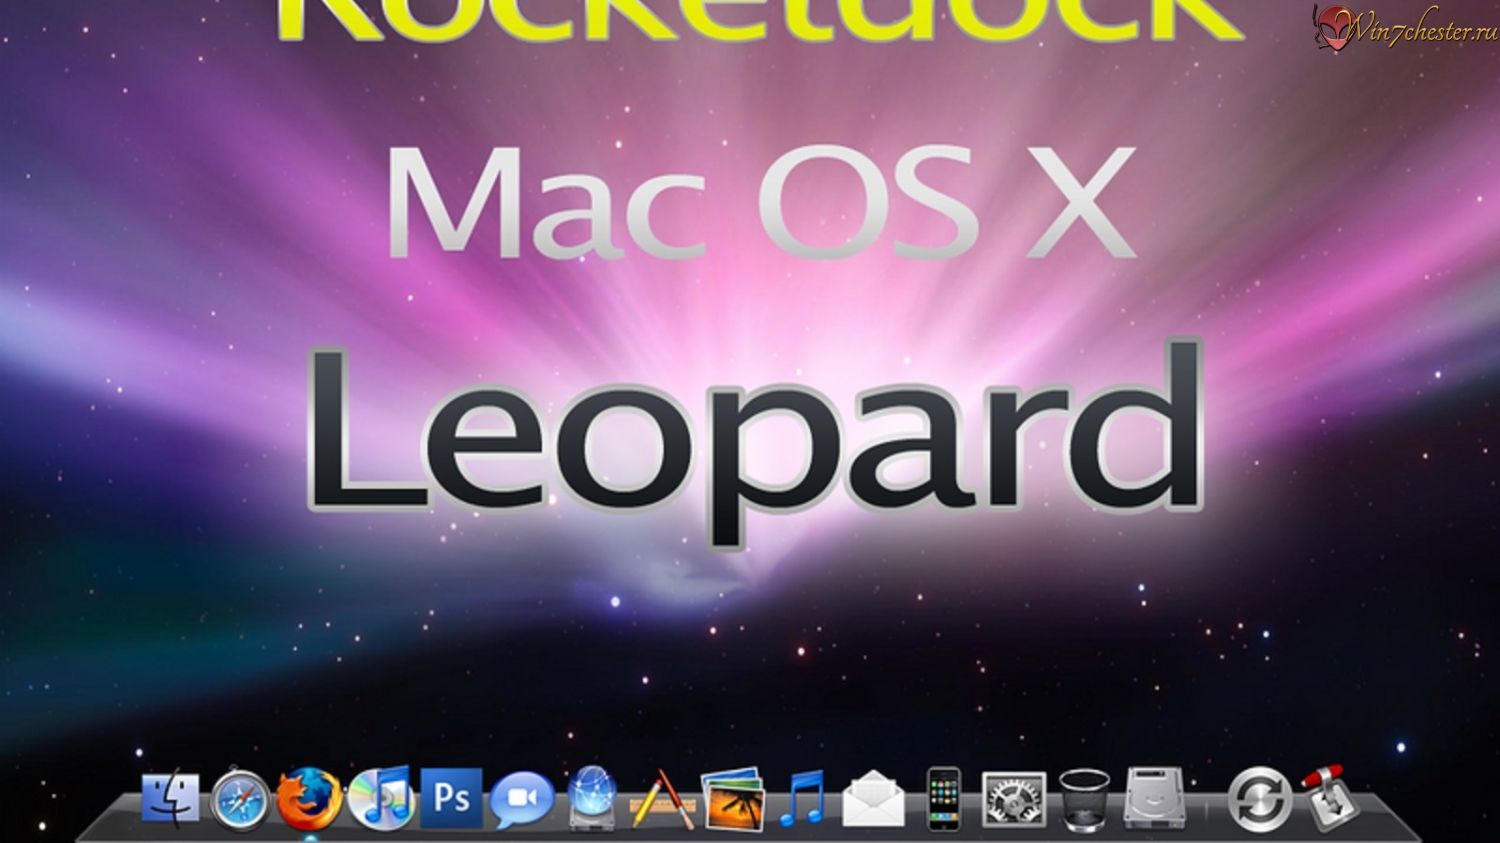Open System Preferences gear icon
This screenshot has height=843, width=1500.
click(1014, 800)
